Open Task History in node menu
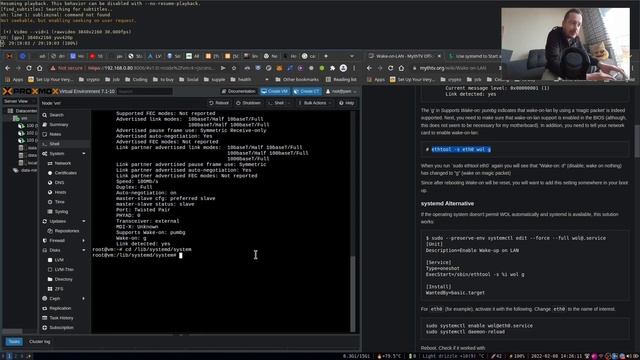The width and height of the screenshot is (640, 360). tap(61, 318)
